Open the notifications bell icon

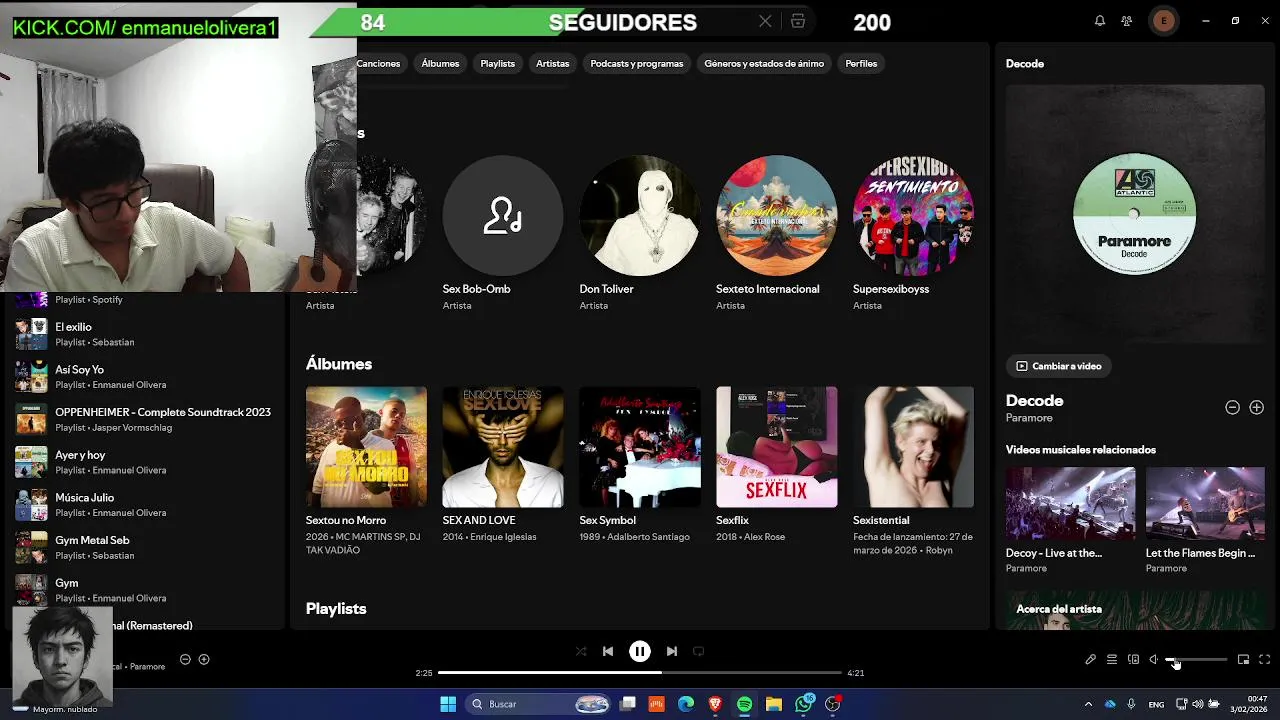point(1100,21)
